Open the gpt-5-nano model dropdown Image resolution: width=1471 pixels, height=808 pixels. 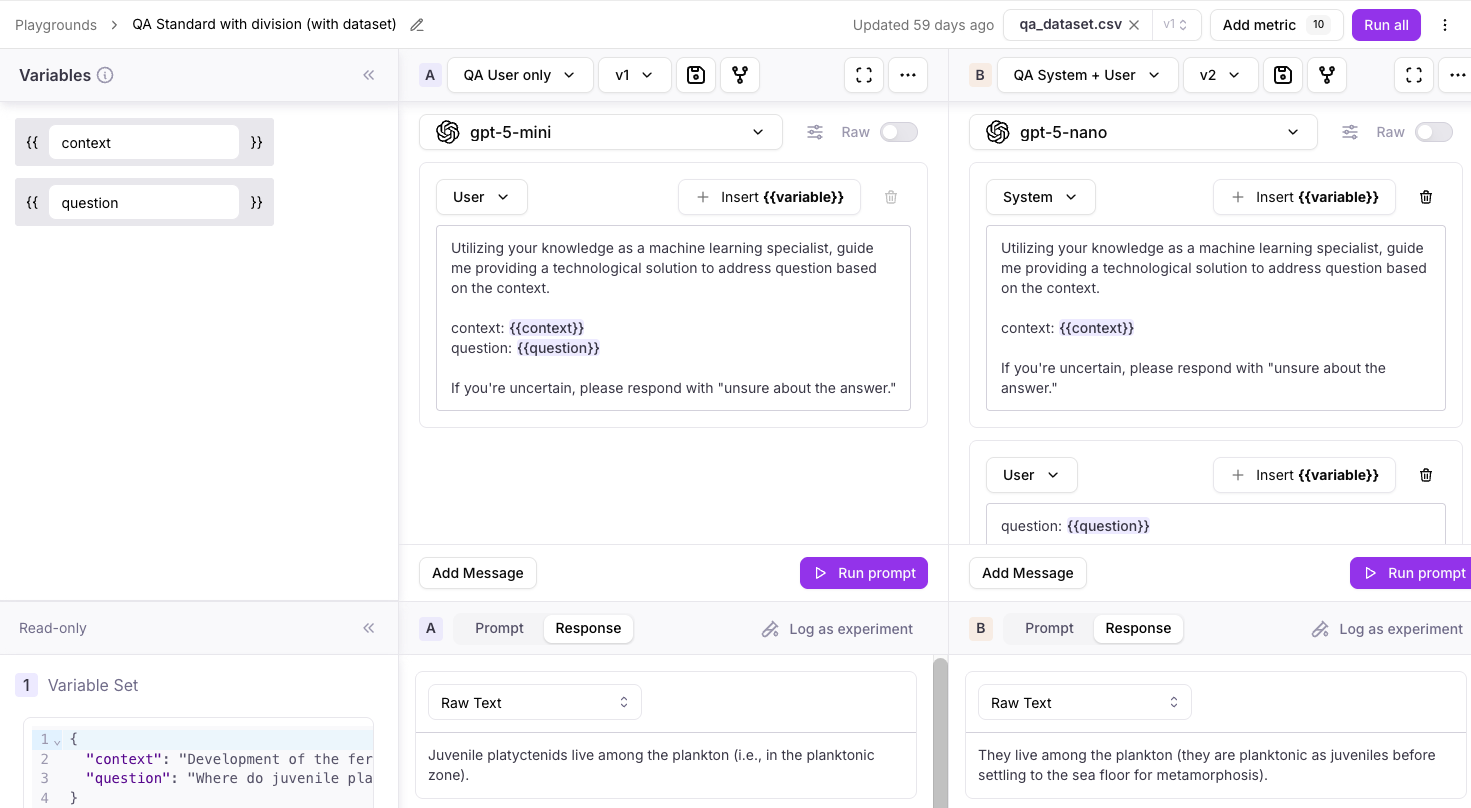[1143, 132]
